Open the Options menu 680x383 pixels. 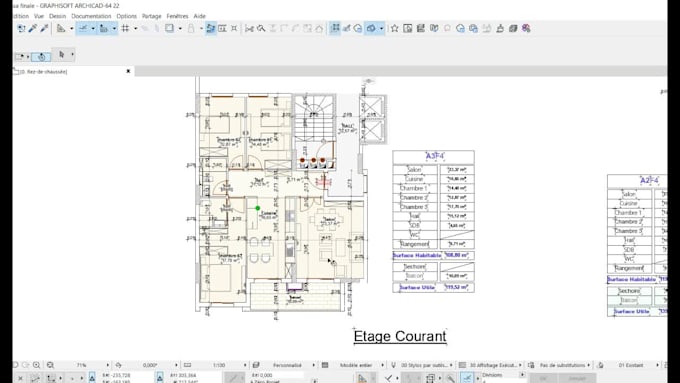(127, 16)
